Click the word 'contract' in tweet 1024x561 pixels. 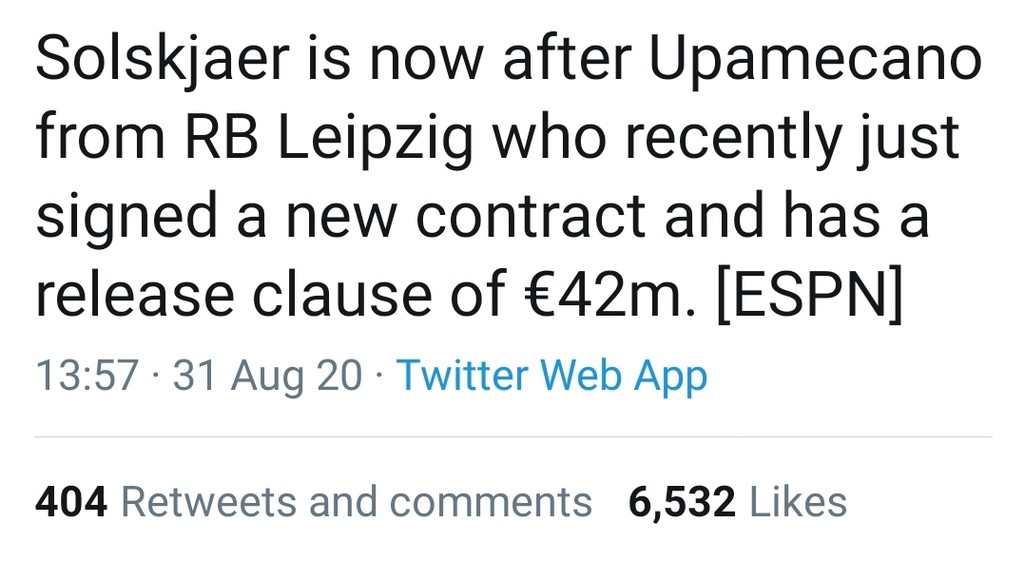click(x=527, y=218)
